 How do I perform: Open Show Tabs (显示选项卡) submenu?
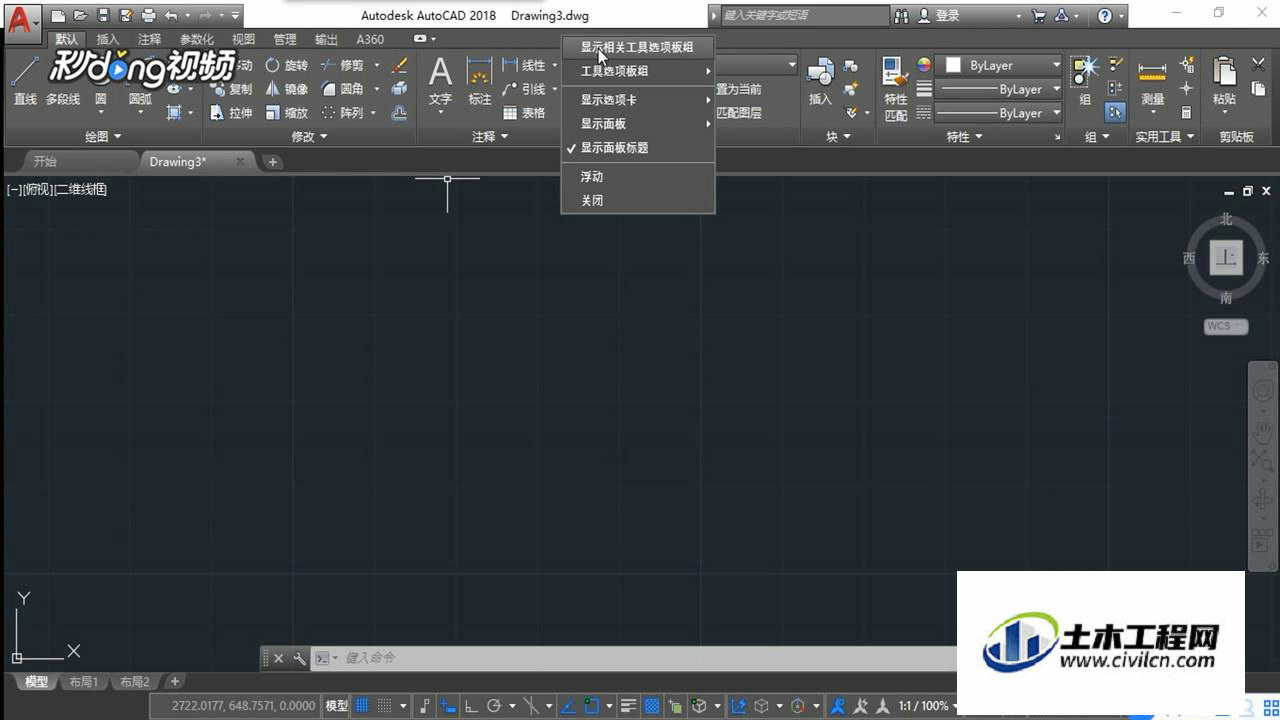click(x=638, y=100)
